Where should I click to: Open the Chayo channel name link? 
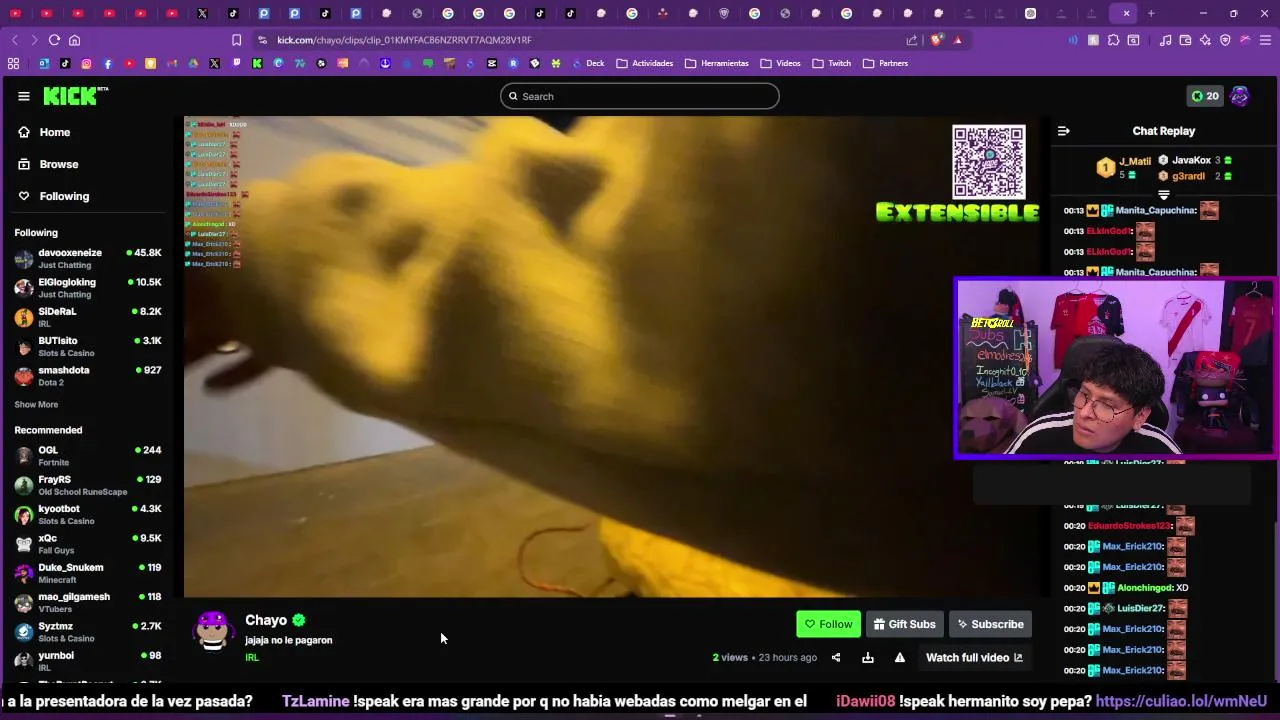click(266, 620)
